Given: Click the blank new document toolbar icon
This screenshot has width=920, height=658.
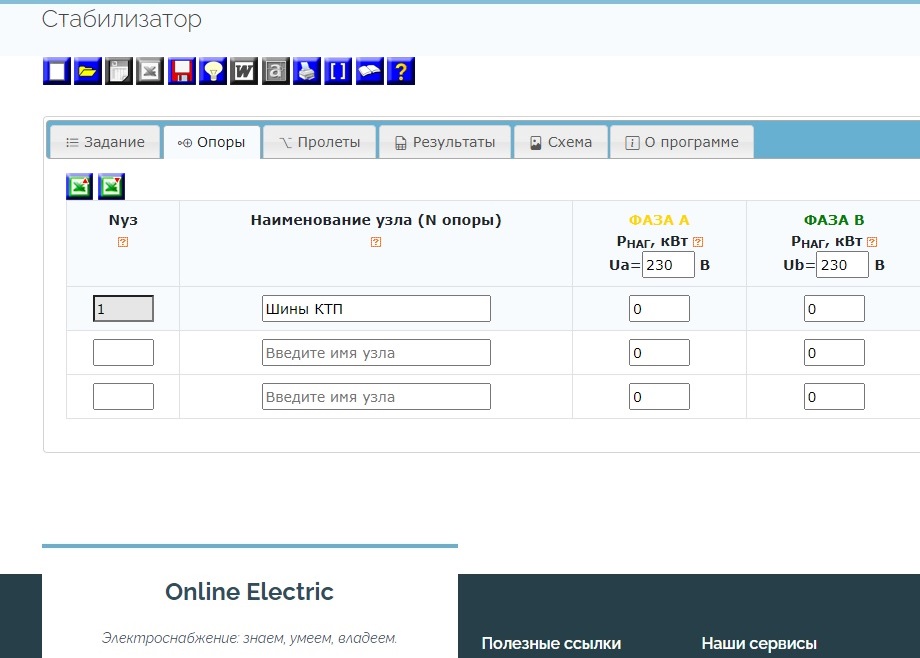Looking at the screenshot, I should [57, 71].
